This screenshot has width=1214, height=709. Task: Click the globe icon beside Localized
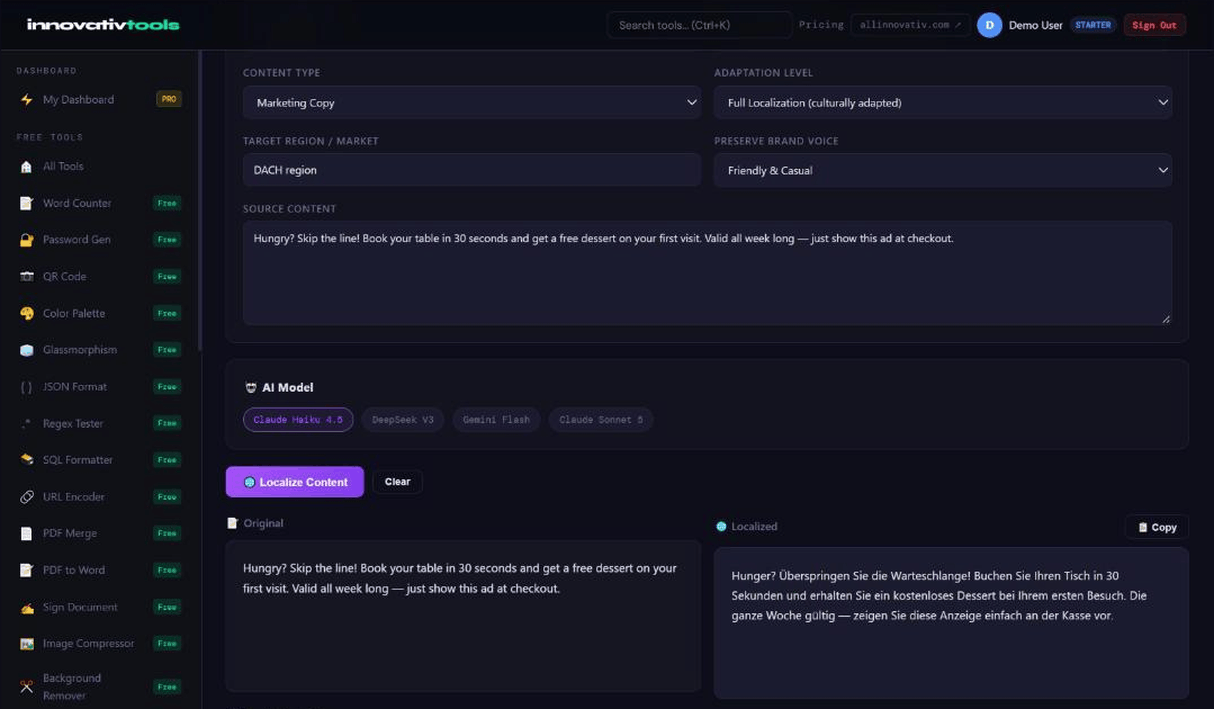(x=722, y=526)
